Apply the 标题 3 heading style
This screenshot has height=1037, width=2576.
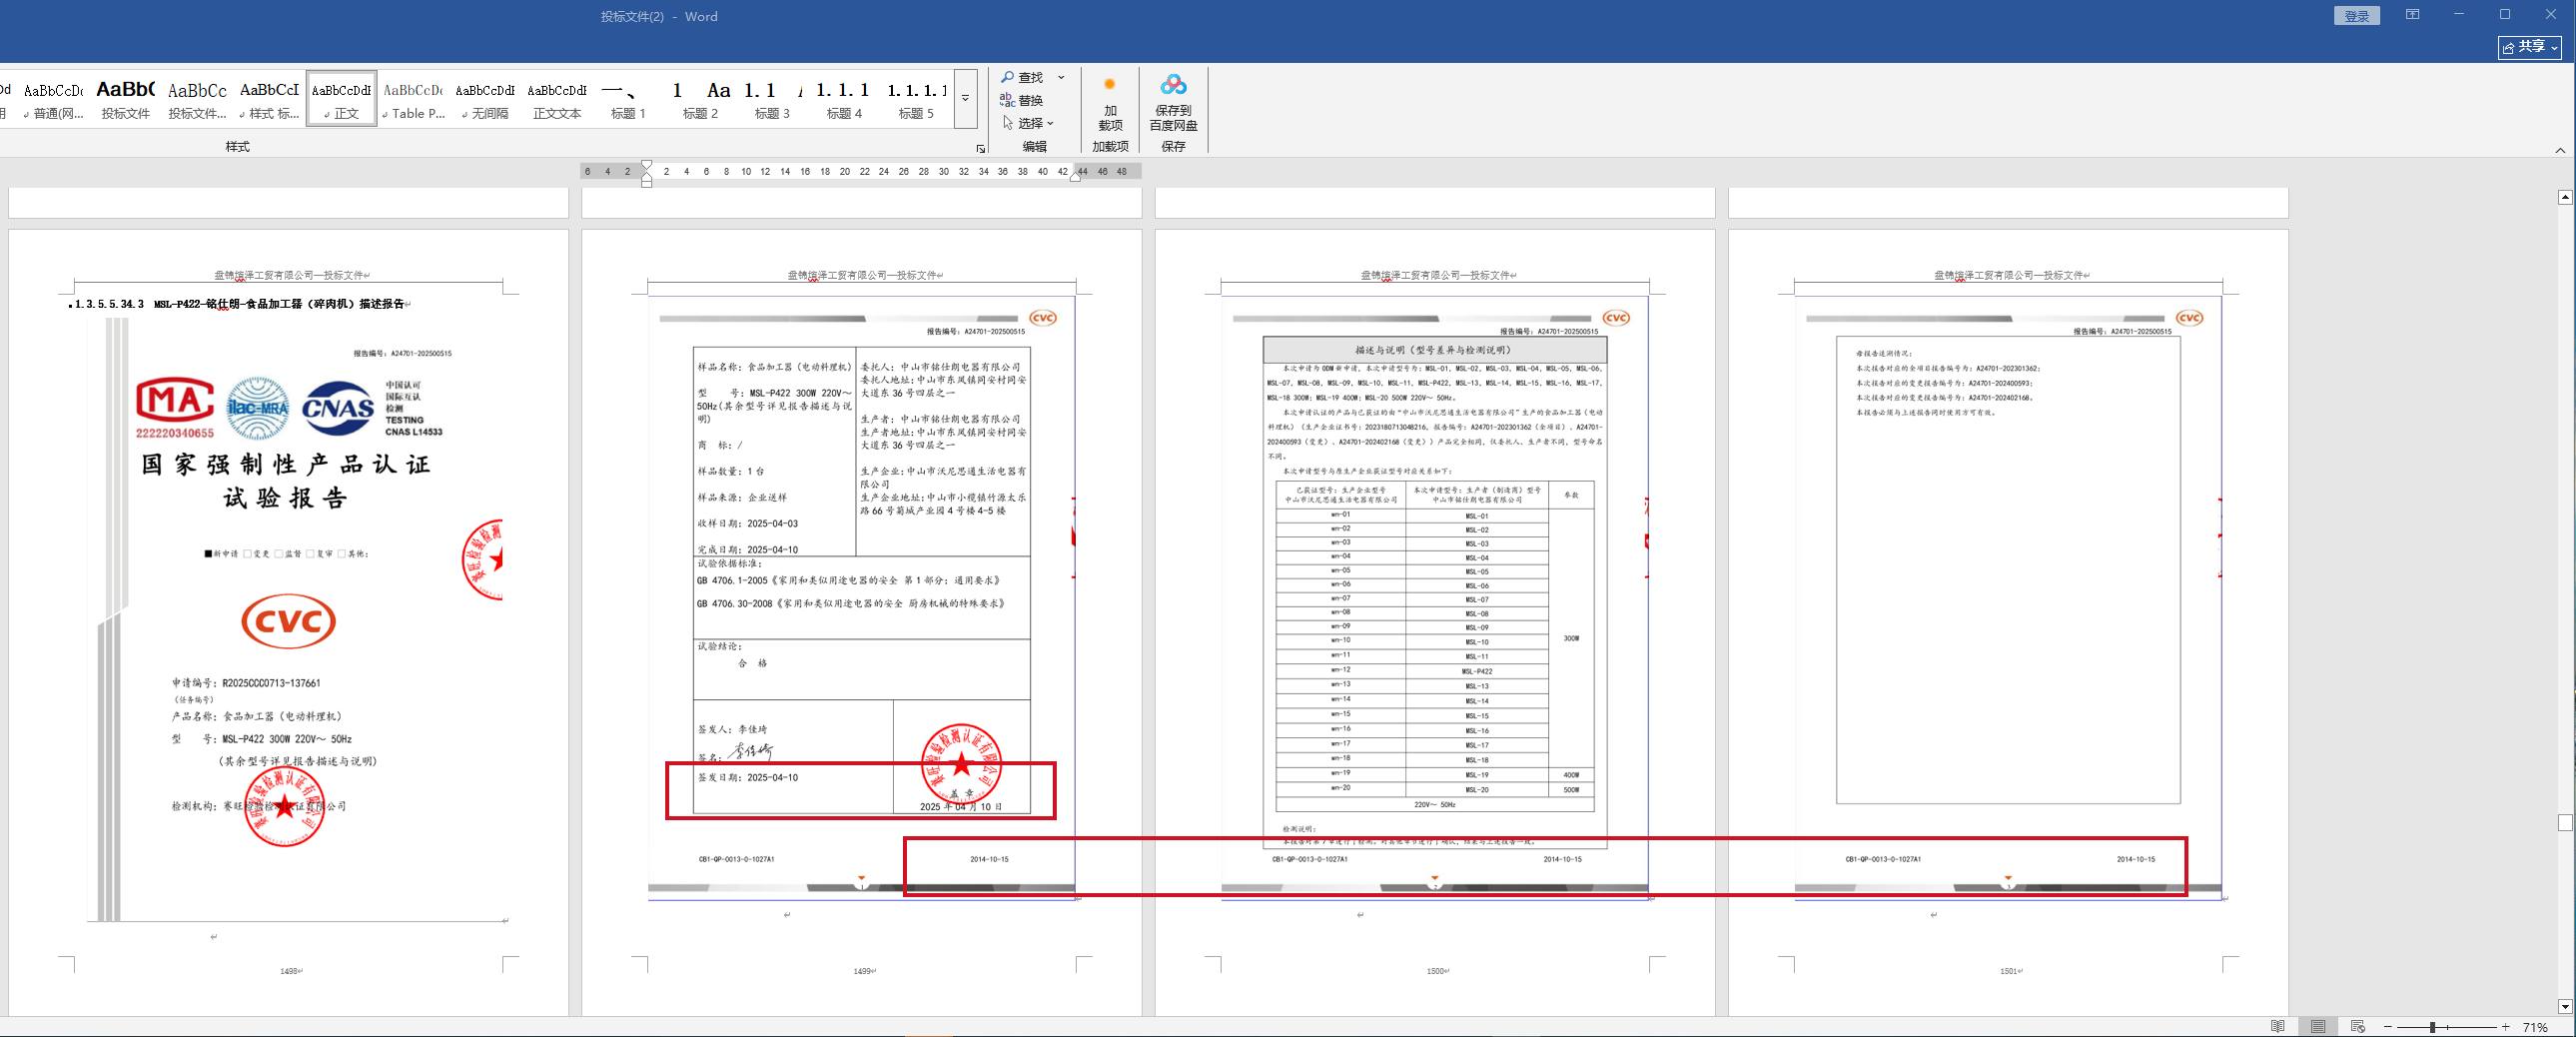773,98
